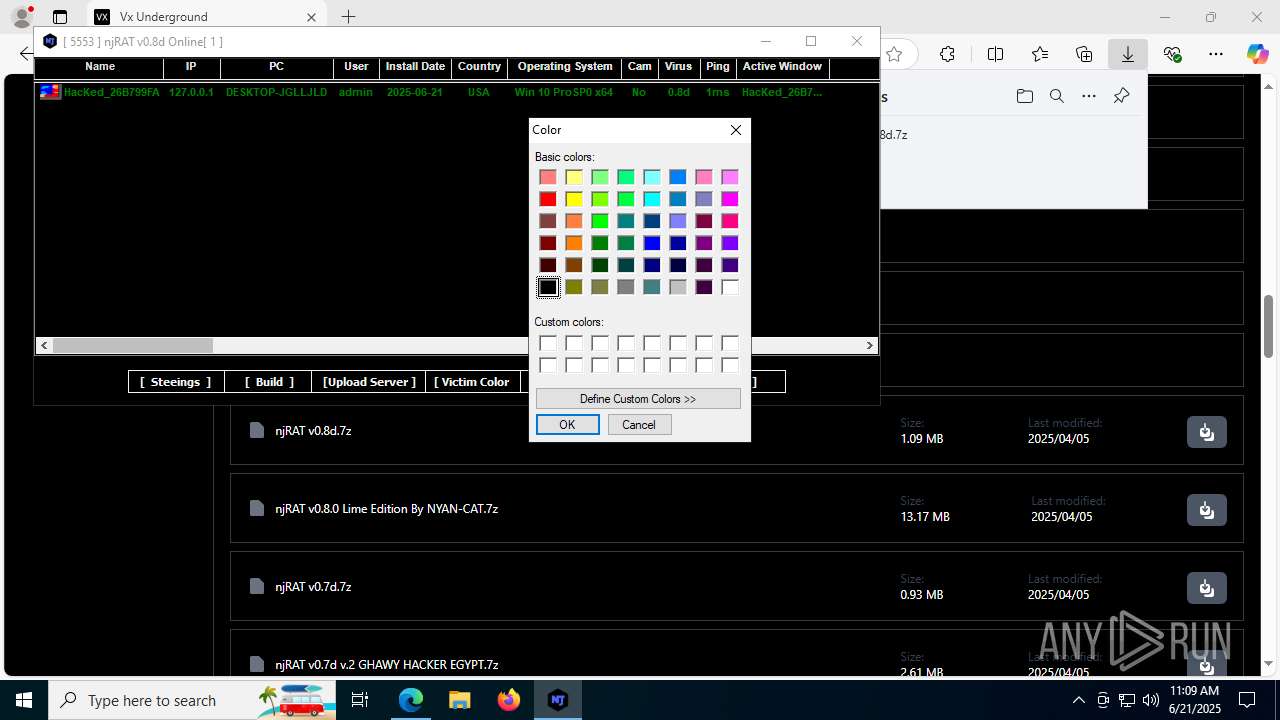Pick the silver light-gray basic swatch
This screenshot has height=720, width=1280.
coord(678,287)
